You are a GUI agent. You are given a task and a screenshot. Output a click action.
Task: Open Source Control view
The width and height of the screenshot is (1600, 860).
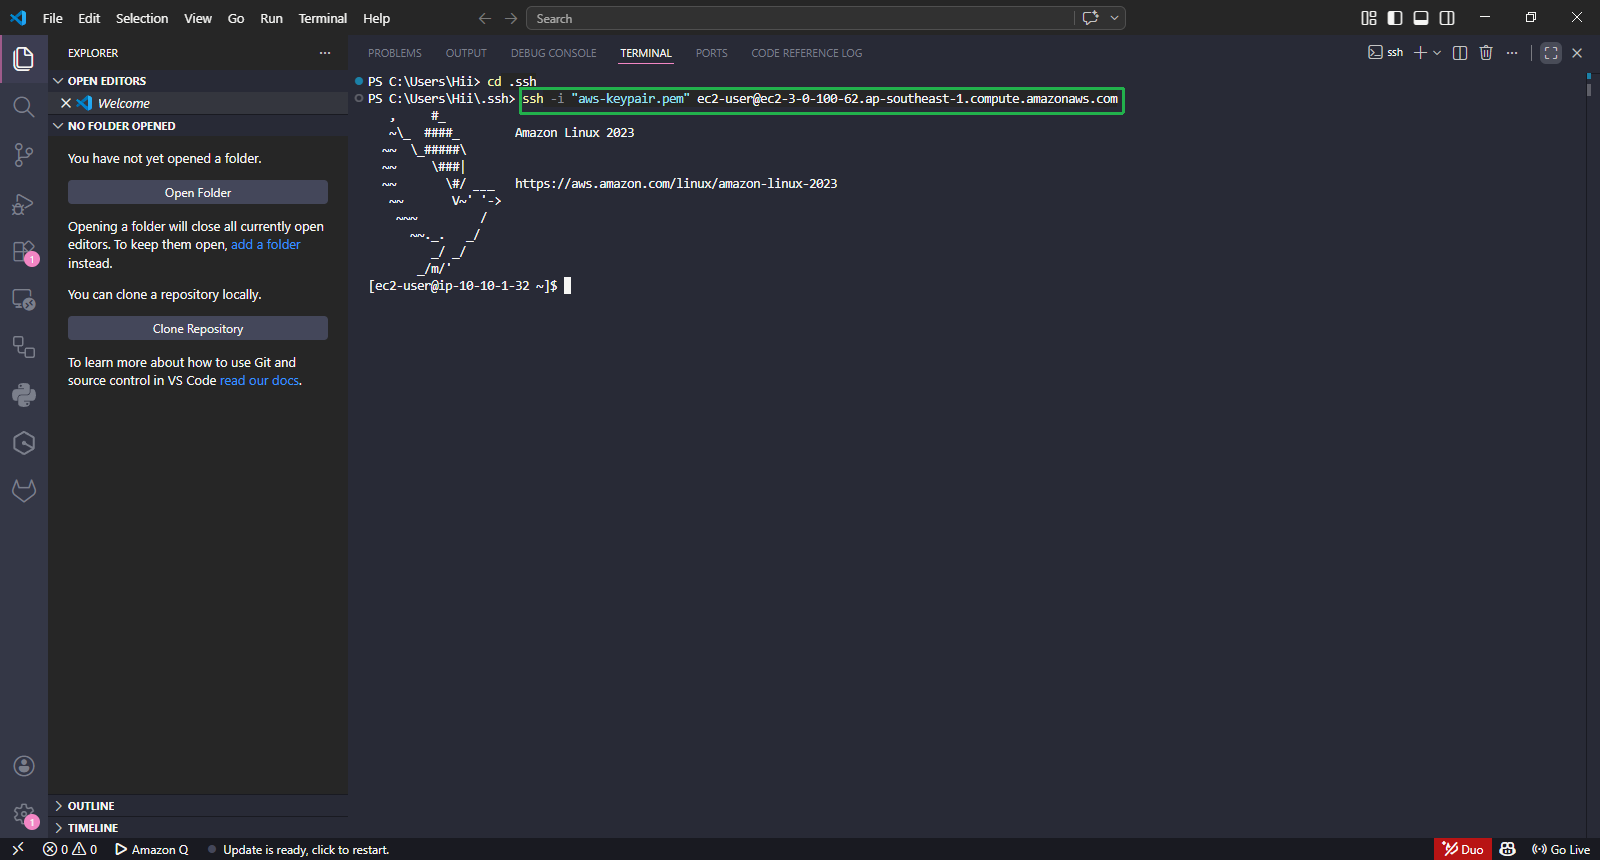24,155
